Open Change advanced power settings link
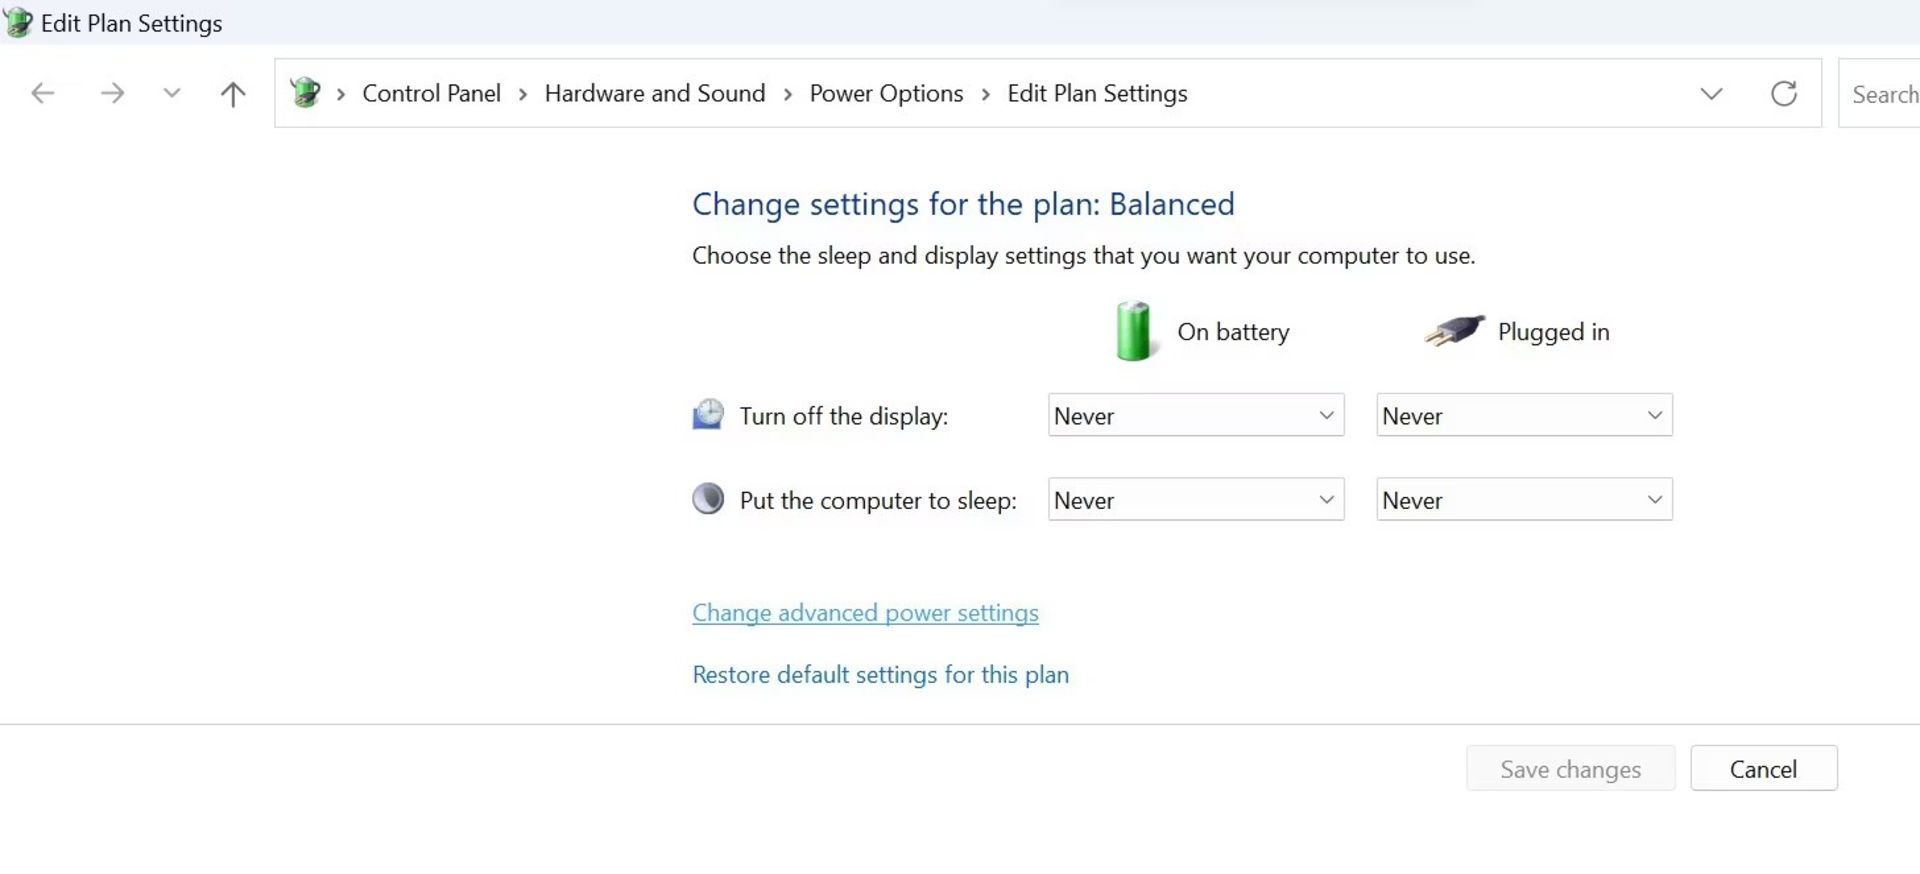Screen dimensions: 1920x874 pyautogui.click(x=865, y=612)
